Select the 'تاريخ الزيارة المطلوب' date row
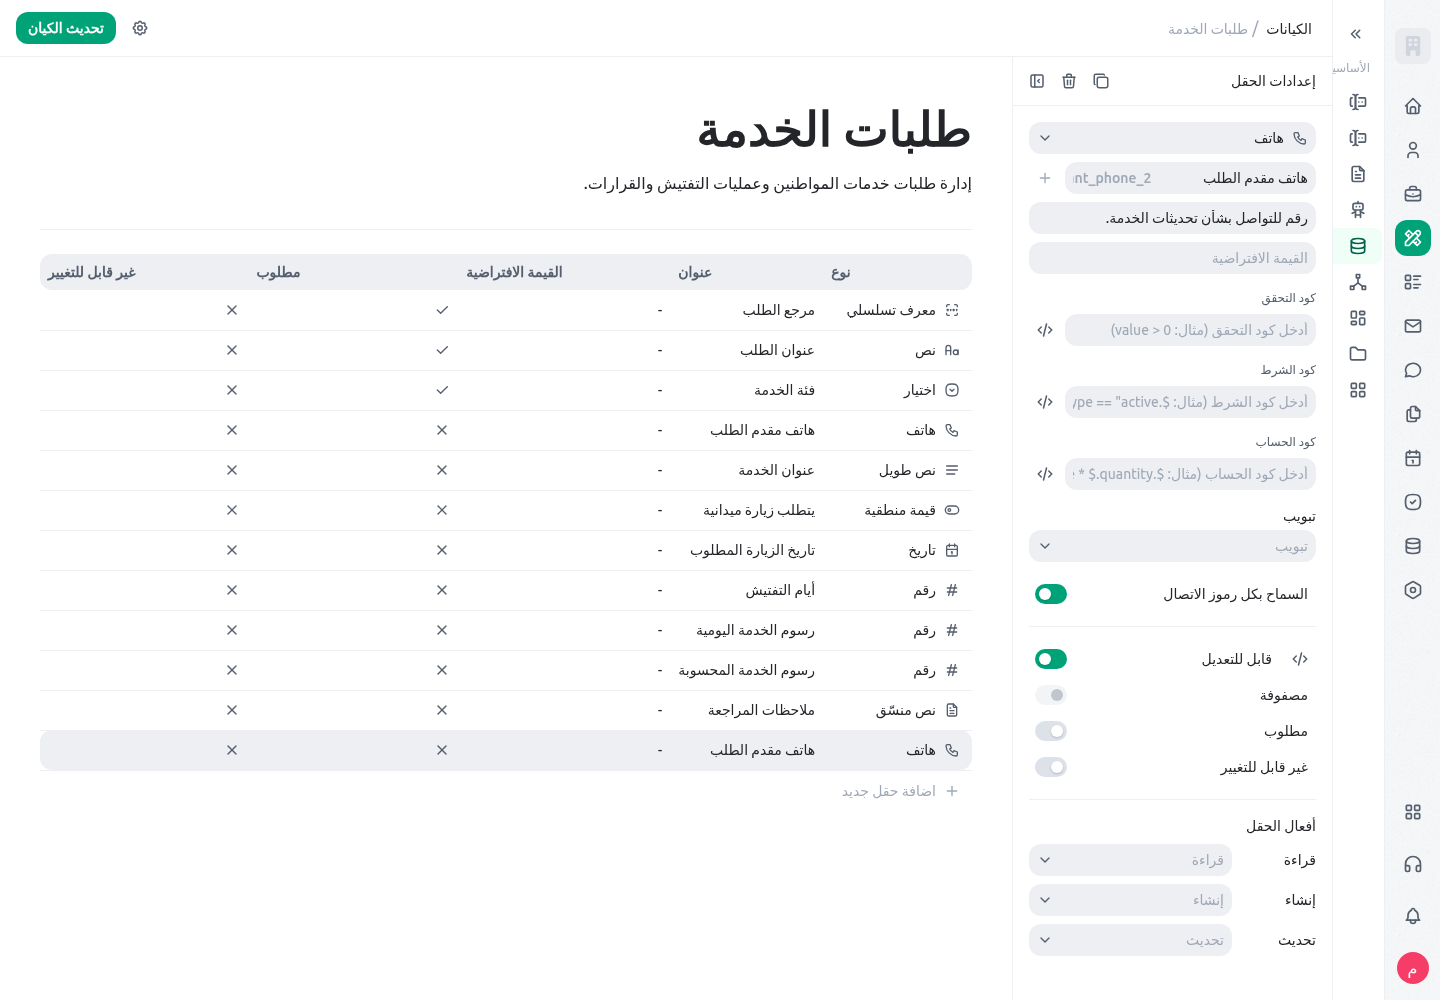1440x1000 pixels. (506, 550)
